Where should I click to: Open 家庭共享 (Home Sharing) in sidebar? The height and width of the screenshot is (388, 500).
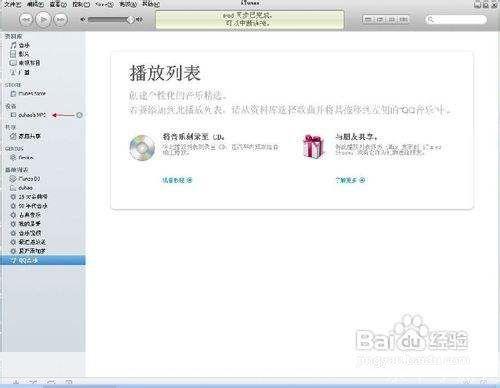click(x=25, y=136)
